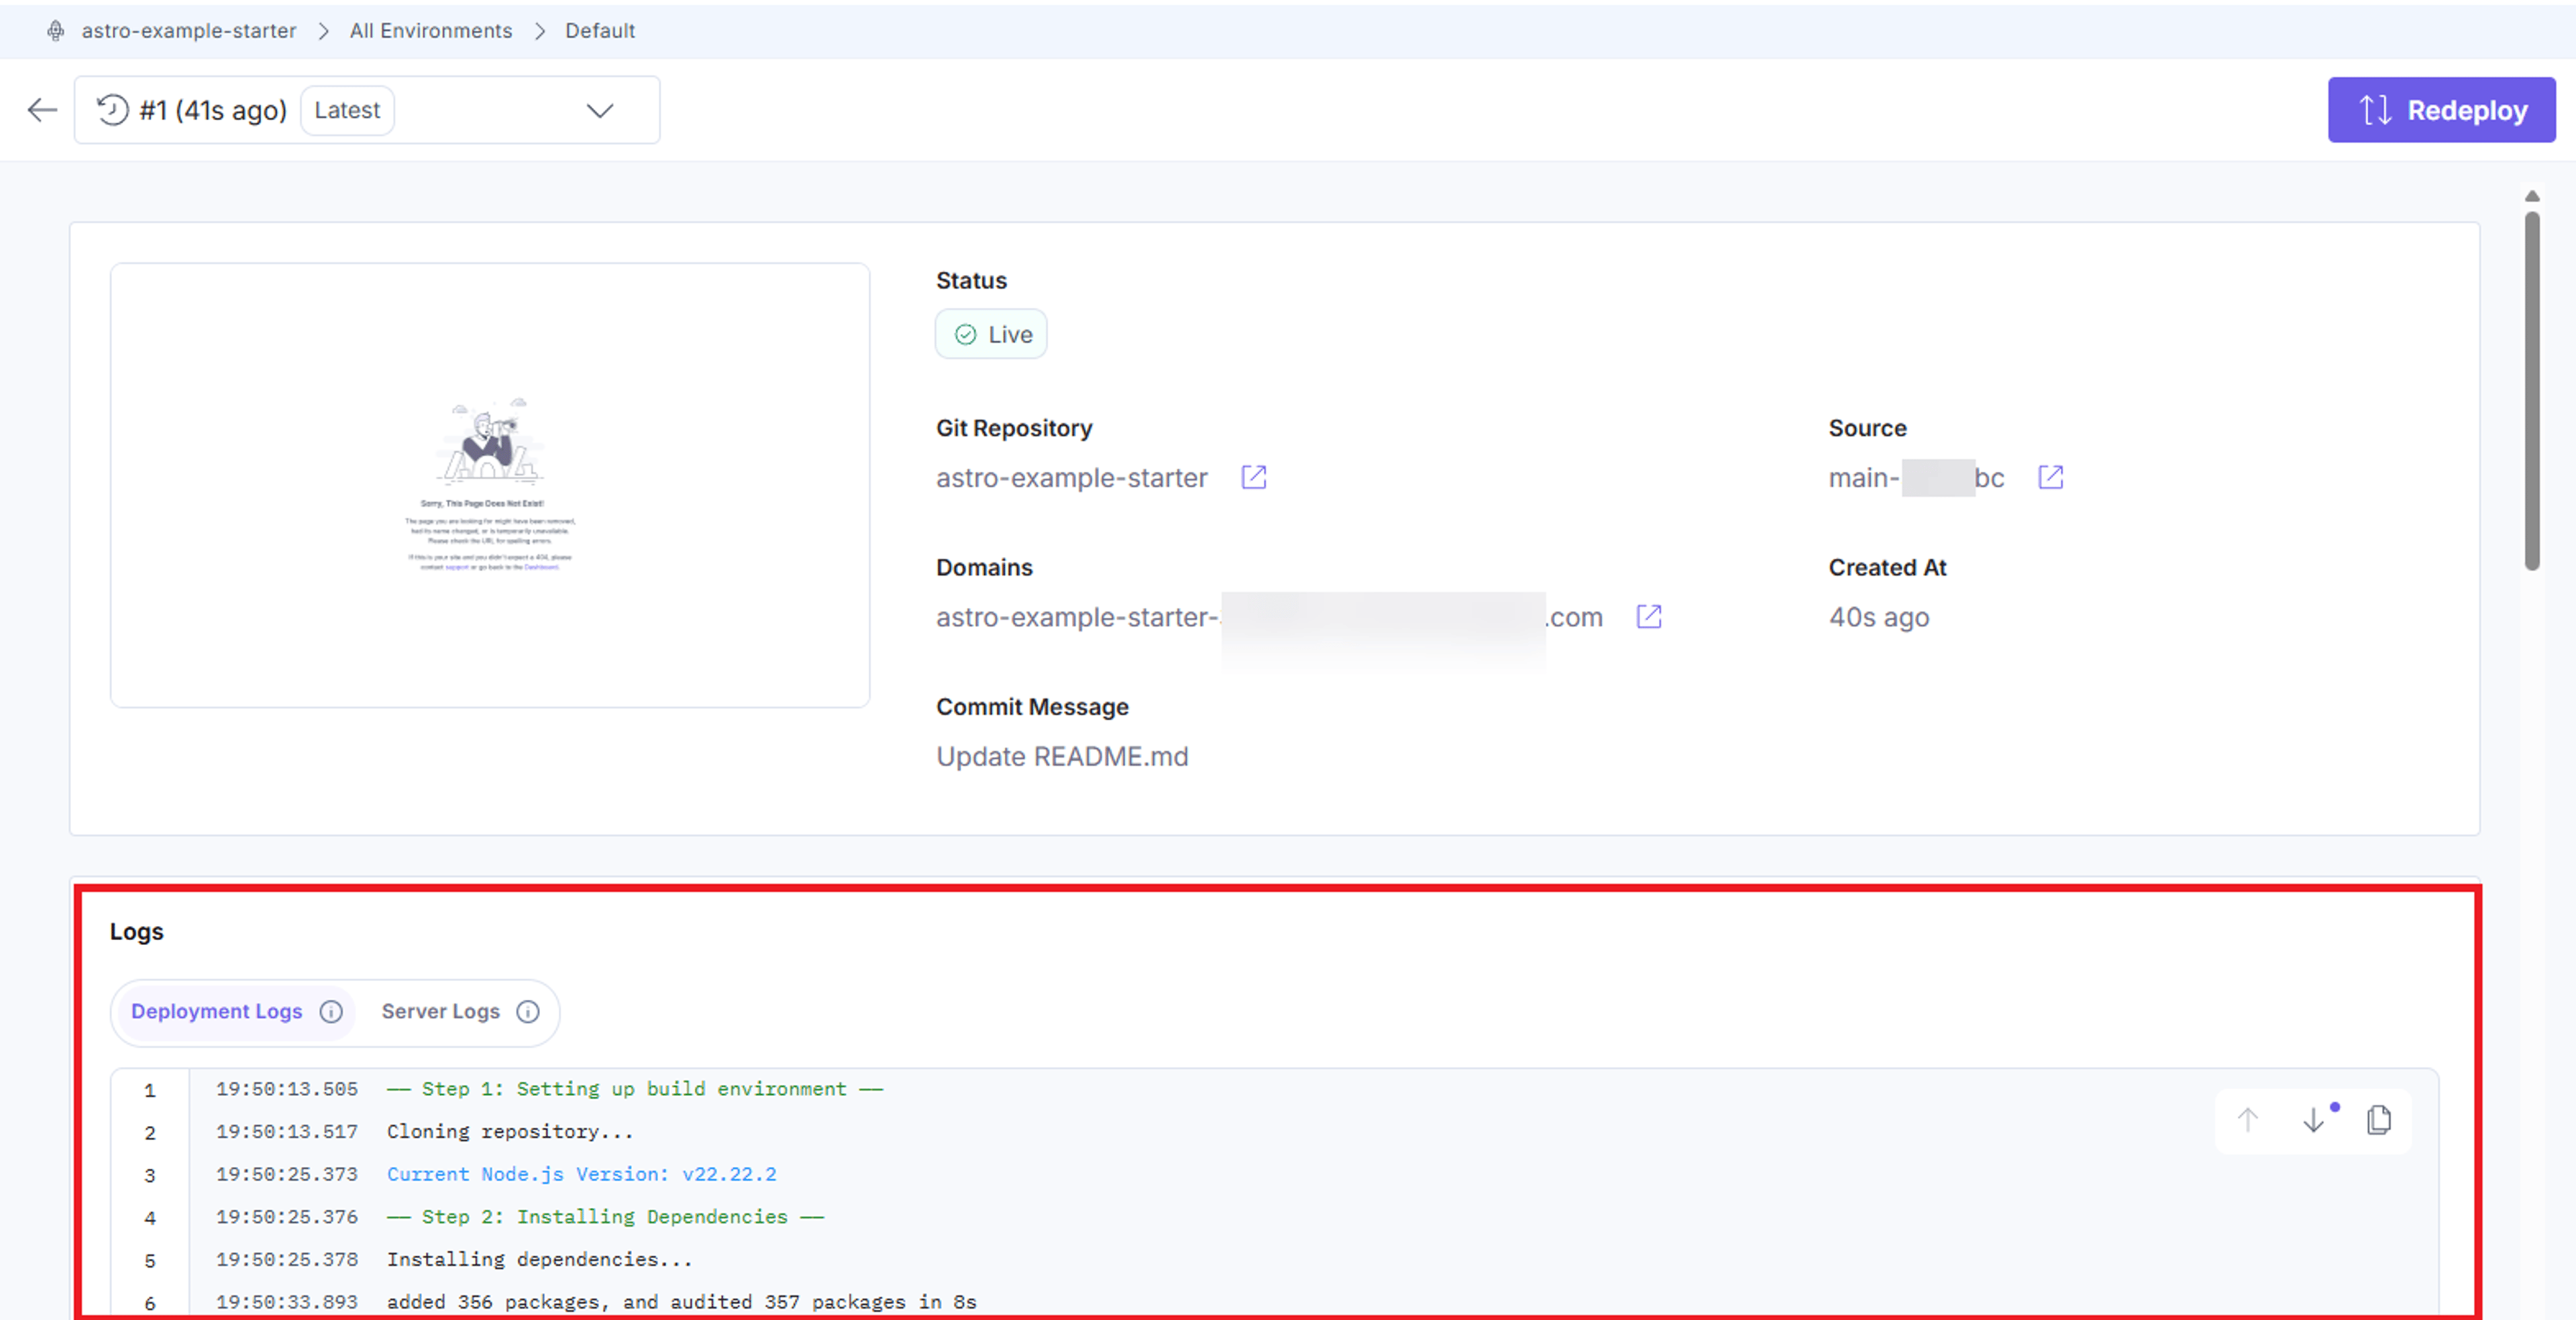The height and width of the screenshot is (1320, 2576).
Task: Copy logs to clipboard icon
Action: 2380,1120
